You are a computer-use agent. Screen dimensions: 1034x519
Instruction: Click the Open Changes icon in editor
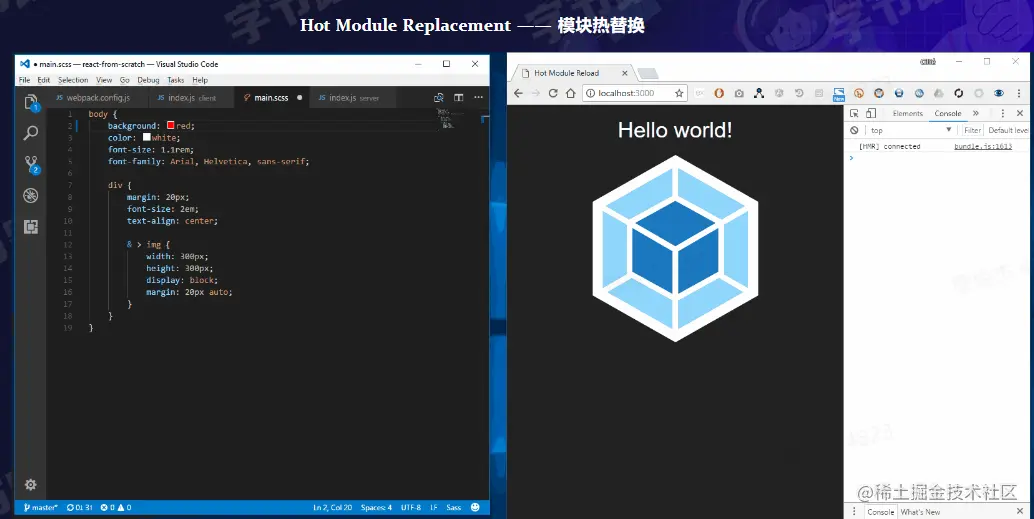point(439,98)
